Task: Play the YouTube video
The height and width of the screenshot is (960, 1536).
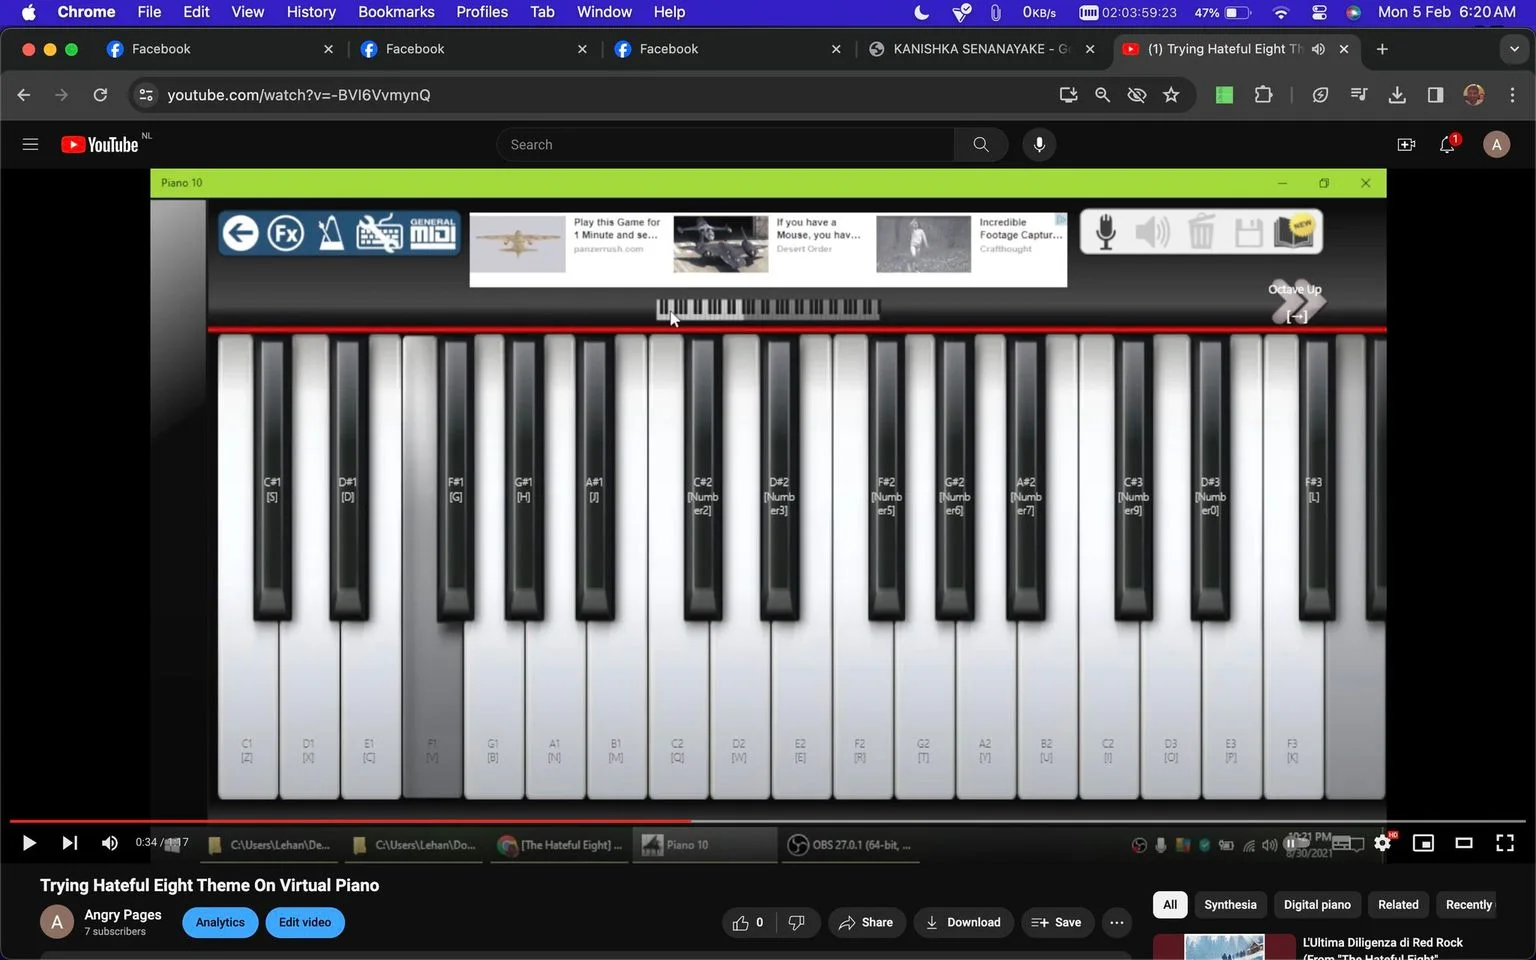Action: click(29, 843)
